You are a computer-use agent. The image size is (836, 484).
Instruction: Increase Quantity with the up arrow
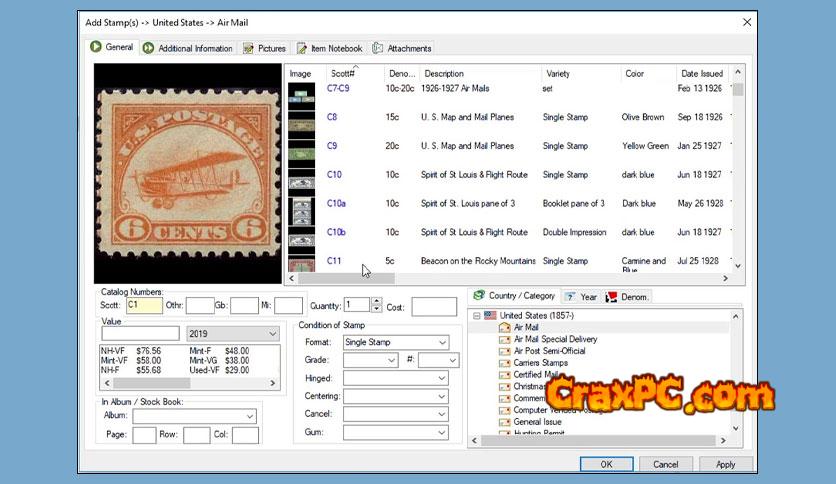coord(376,301)
